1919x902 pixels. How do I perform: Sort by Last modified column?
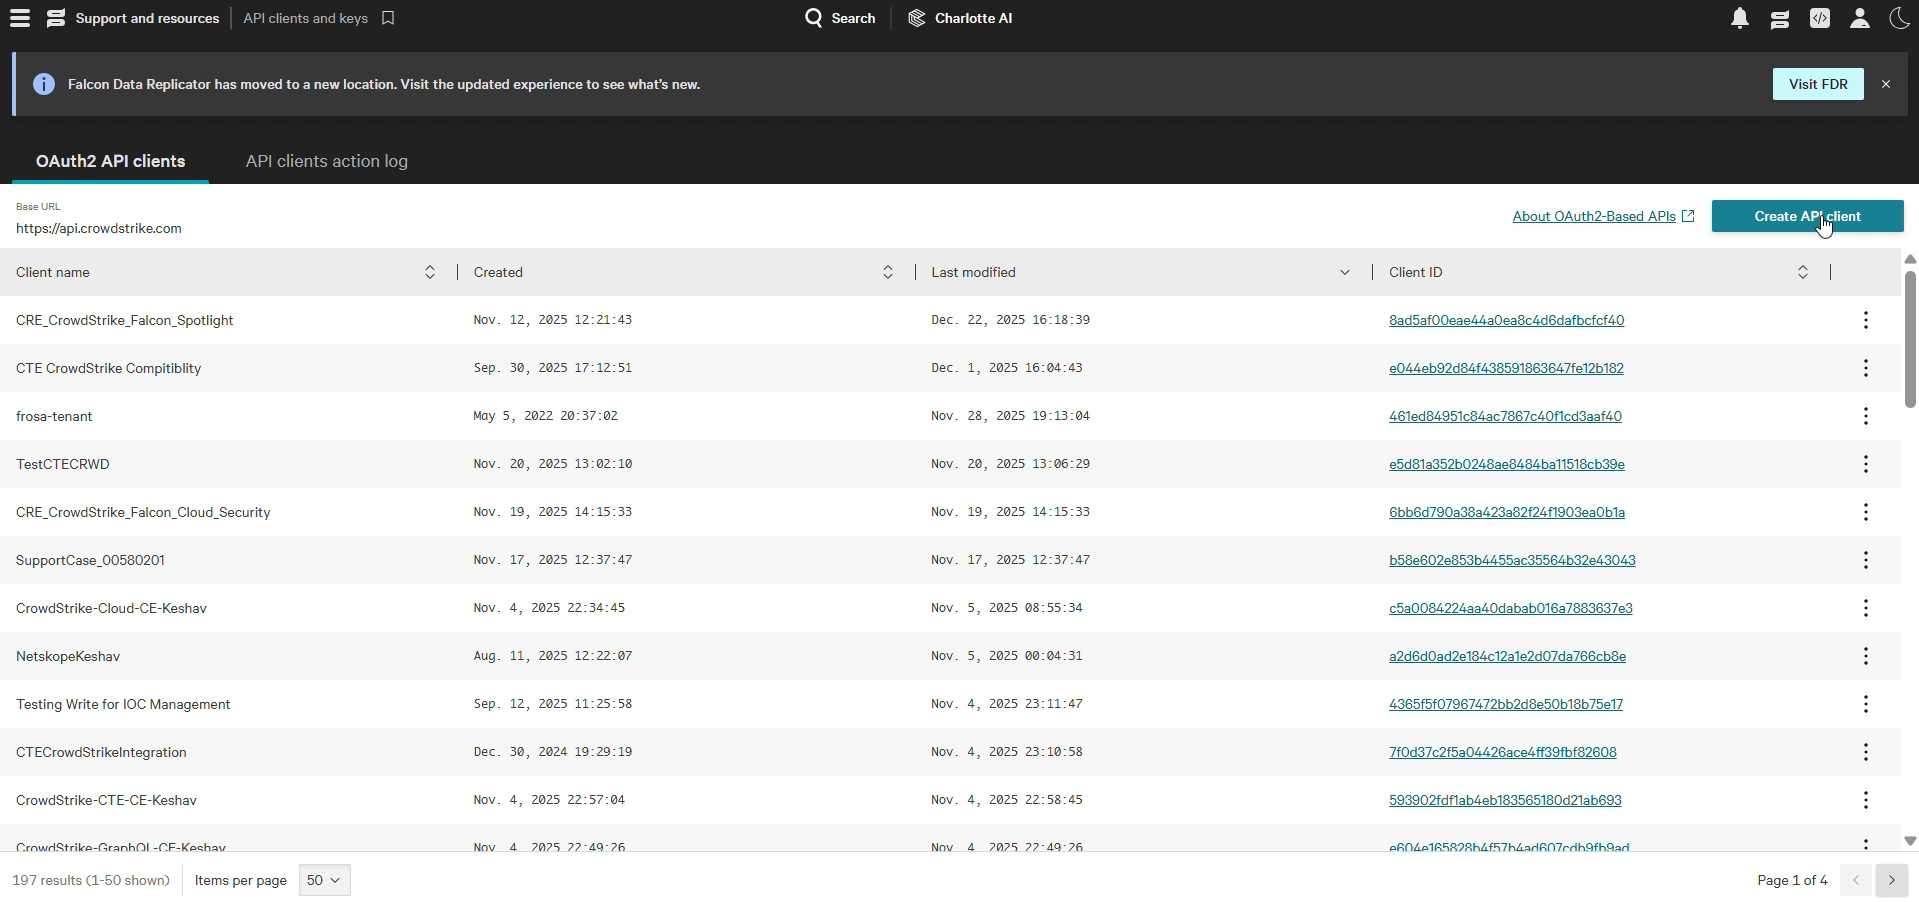click(x=1345, y=272)
